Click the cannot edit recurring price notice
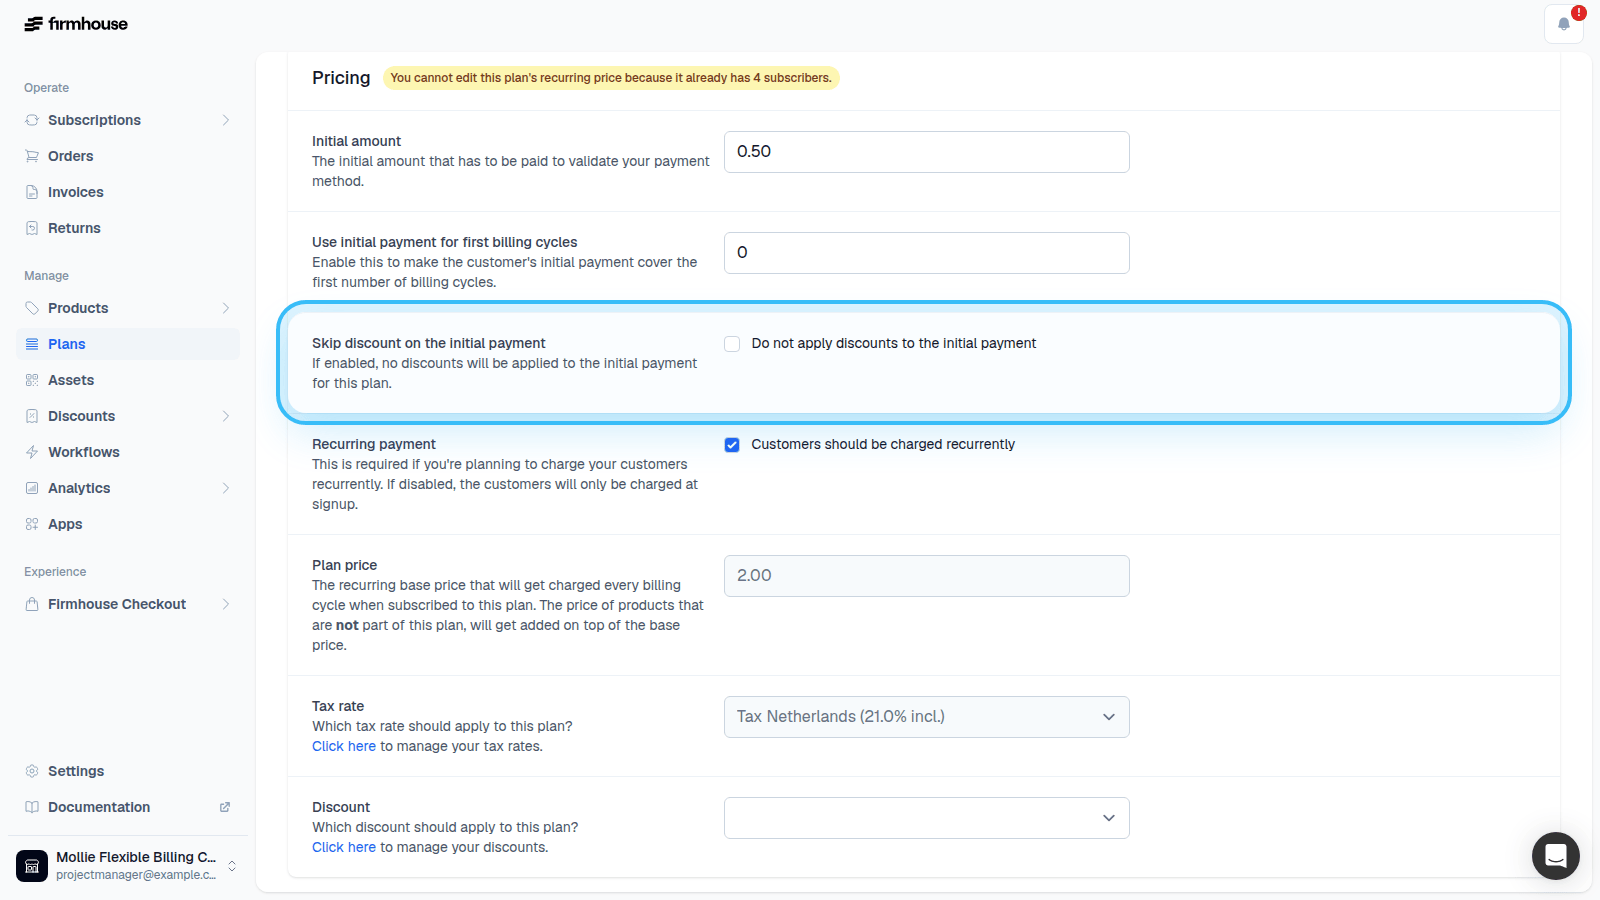Screen dimensions: 1600x900 pos(611,78)
